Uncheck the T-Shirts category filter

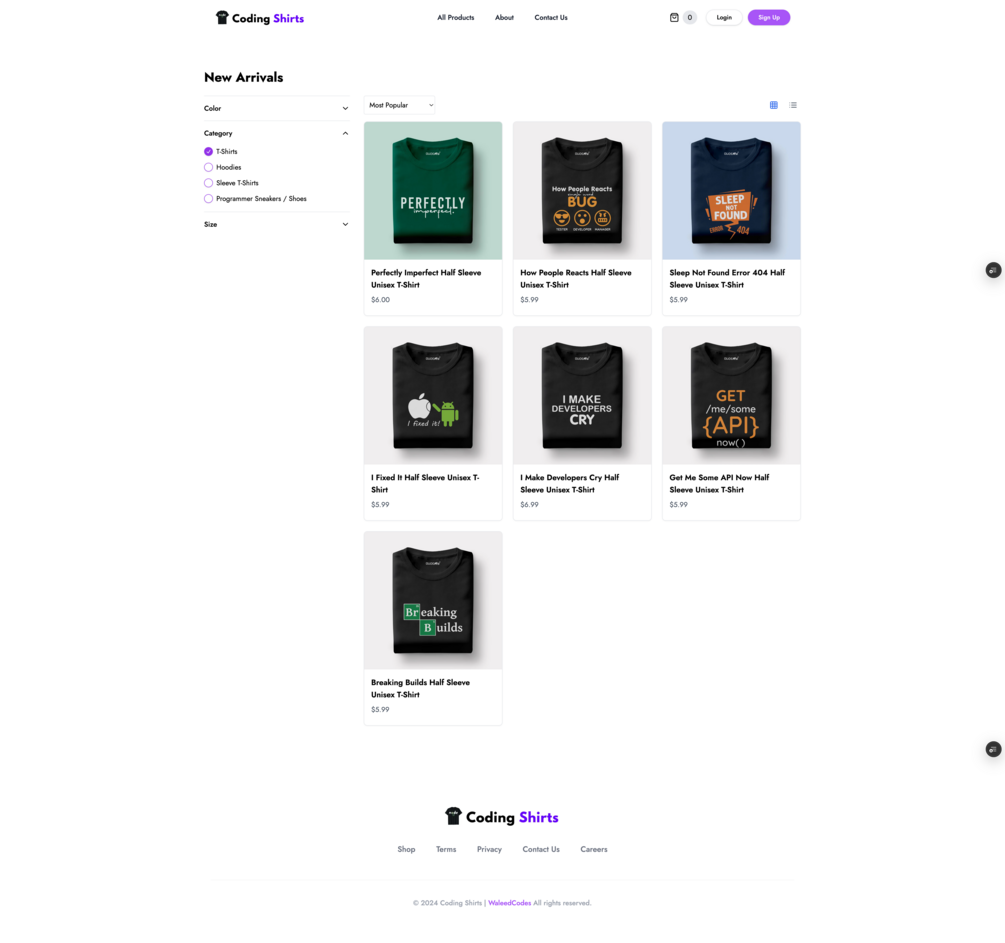(x=208, y=151)
